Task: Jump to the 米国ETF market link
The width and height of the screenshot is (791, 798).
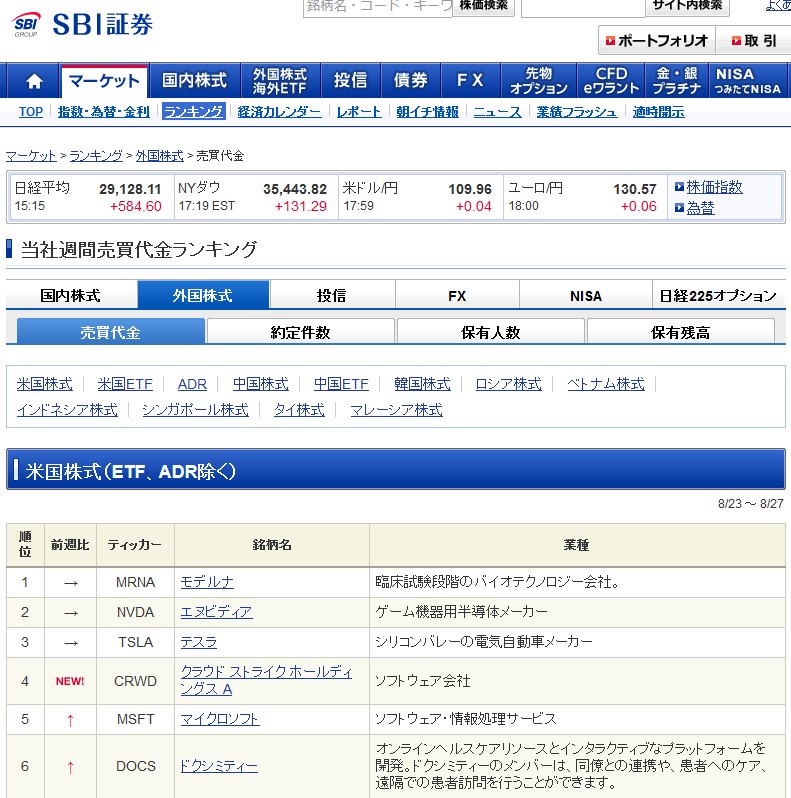Action: point(125,384)
